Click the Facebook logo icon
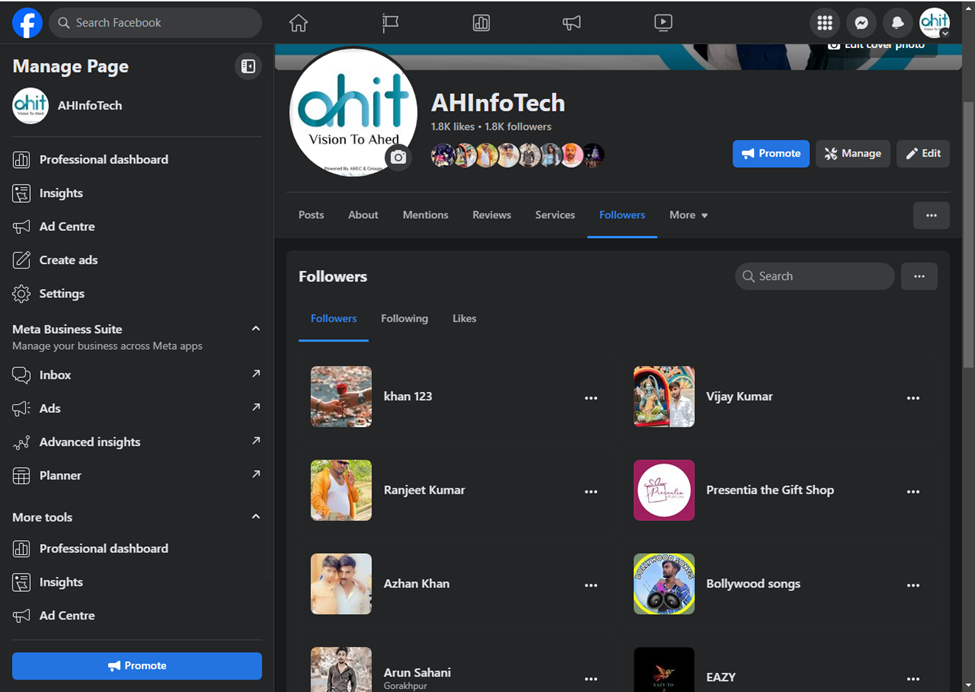Viewport: 975px width, 692px height. point(27,23)
